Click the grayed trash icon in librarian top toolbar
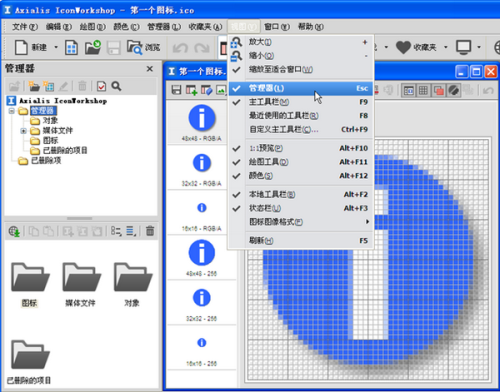500x392 pixels. click(x=82, y=86)
